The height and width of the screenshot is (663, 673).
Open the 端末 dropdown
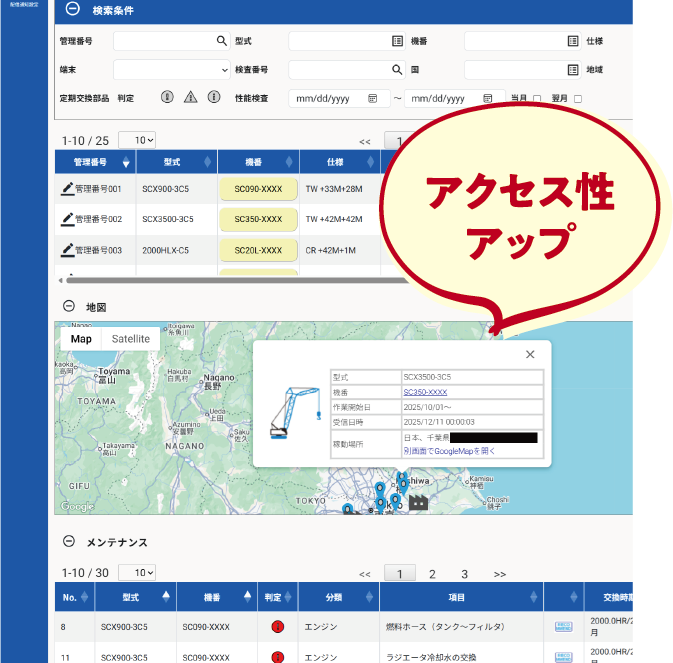pos(172,70)
